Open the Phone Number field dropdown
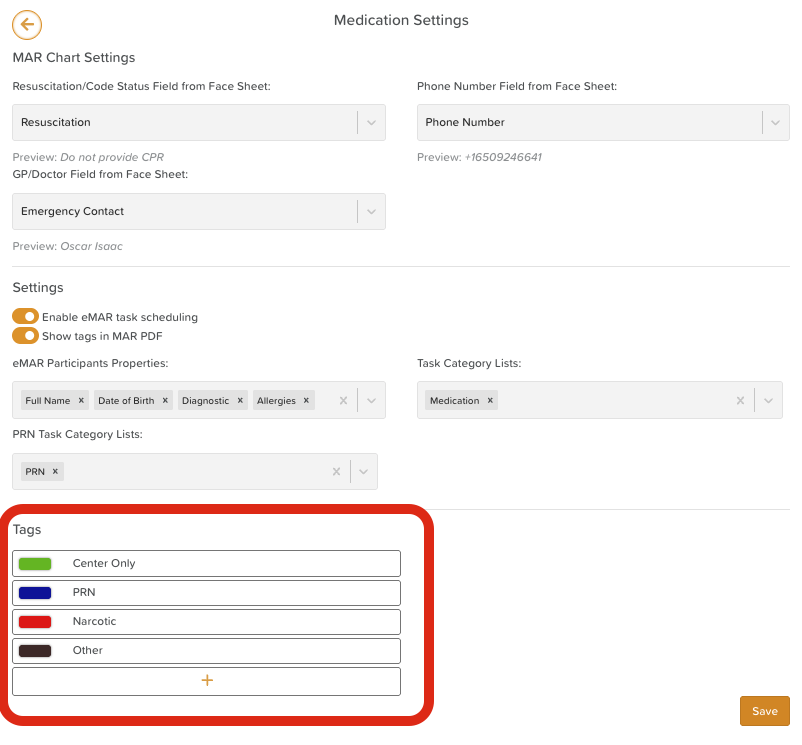This screenshot has width=802, height=745. (775, 122)
